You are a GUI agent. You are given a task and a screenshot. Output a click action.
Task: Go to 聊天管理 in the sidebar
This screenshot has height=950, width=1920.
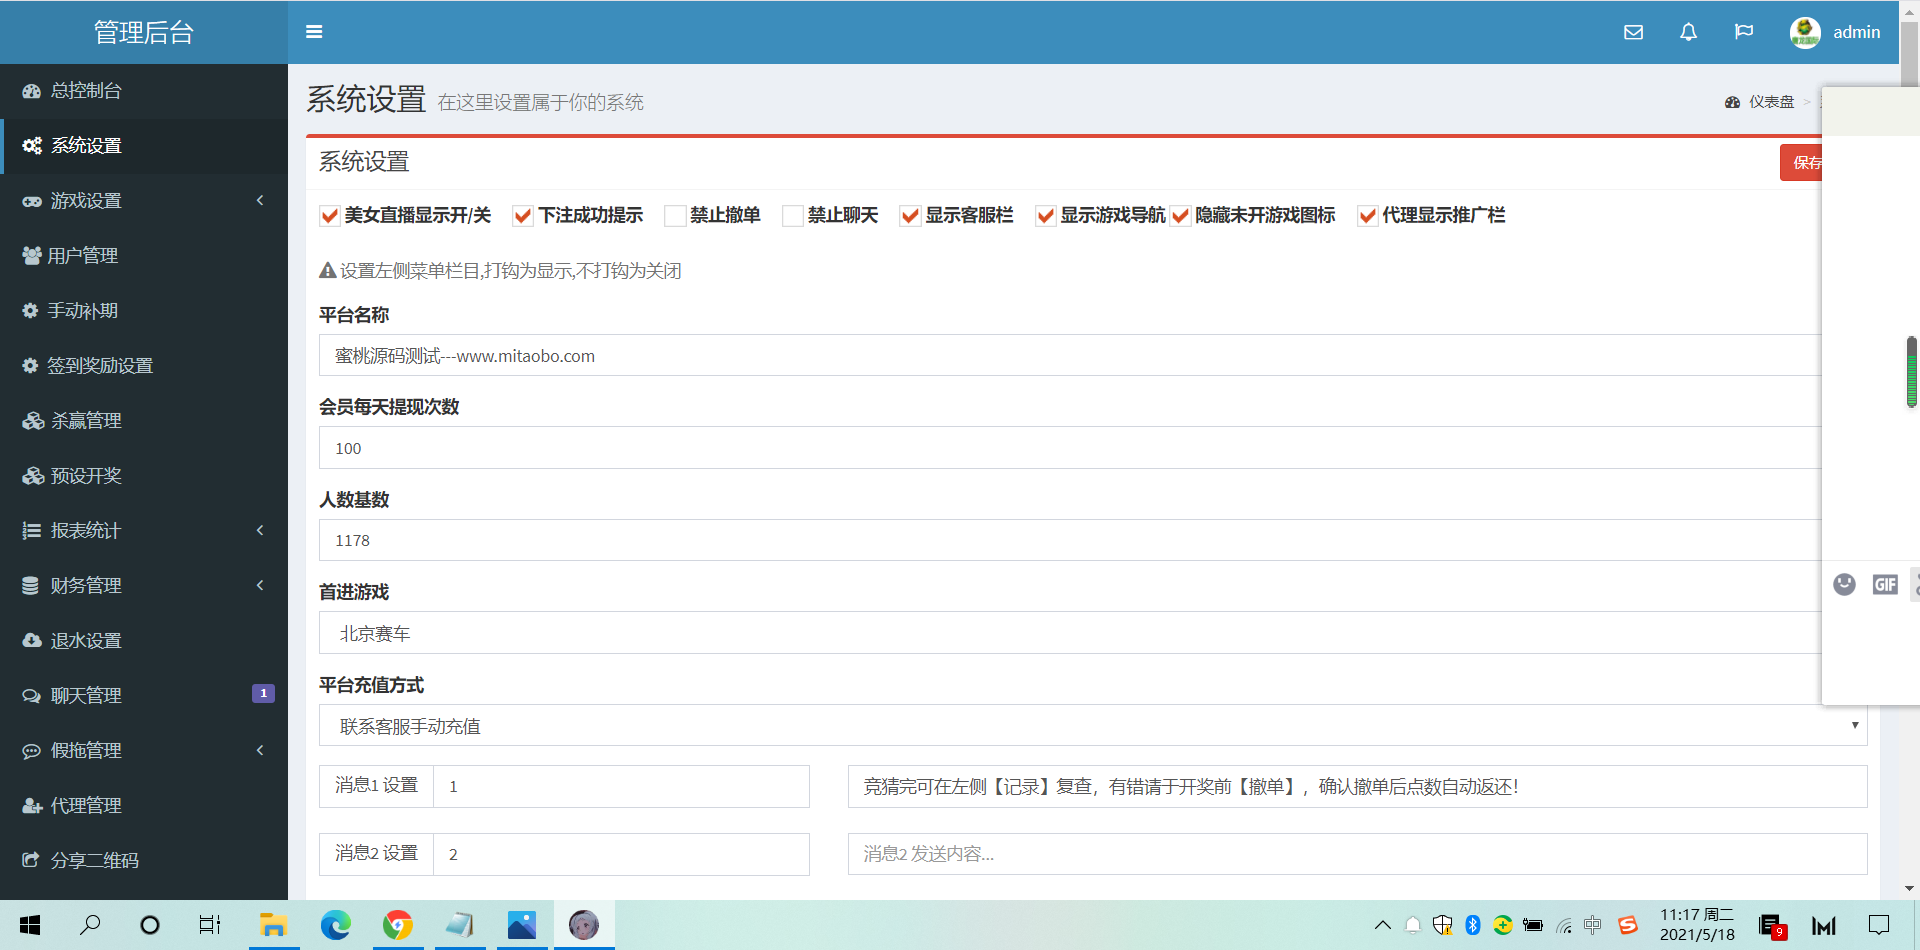coord(86,695)
